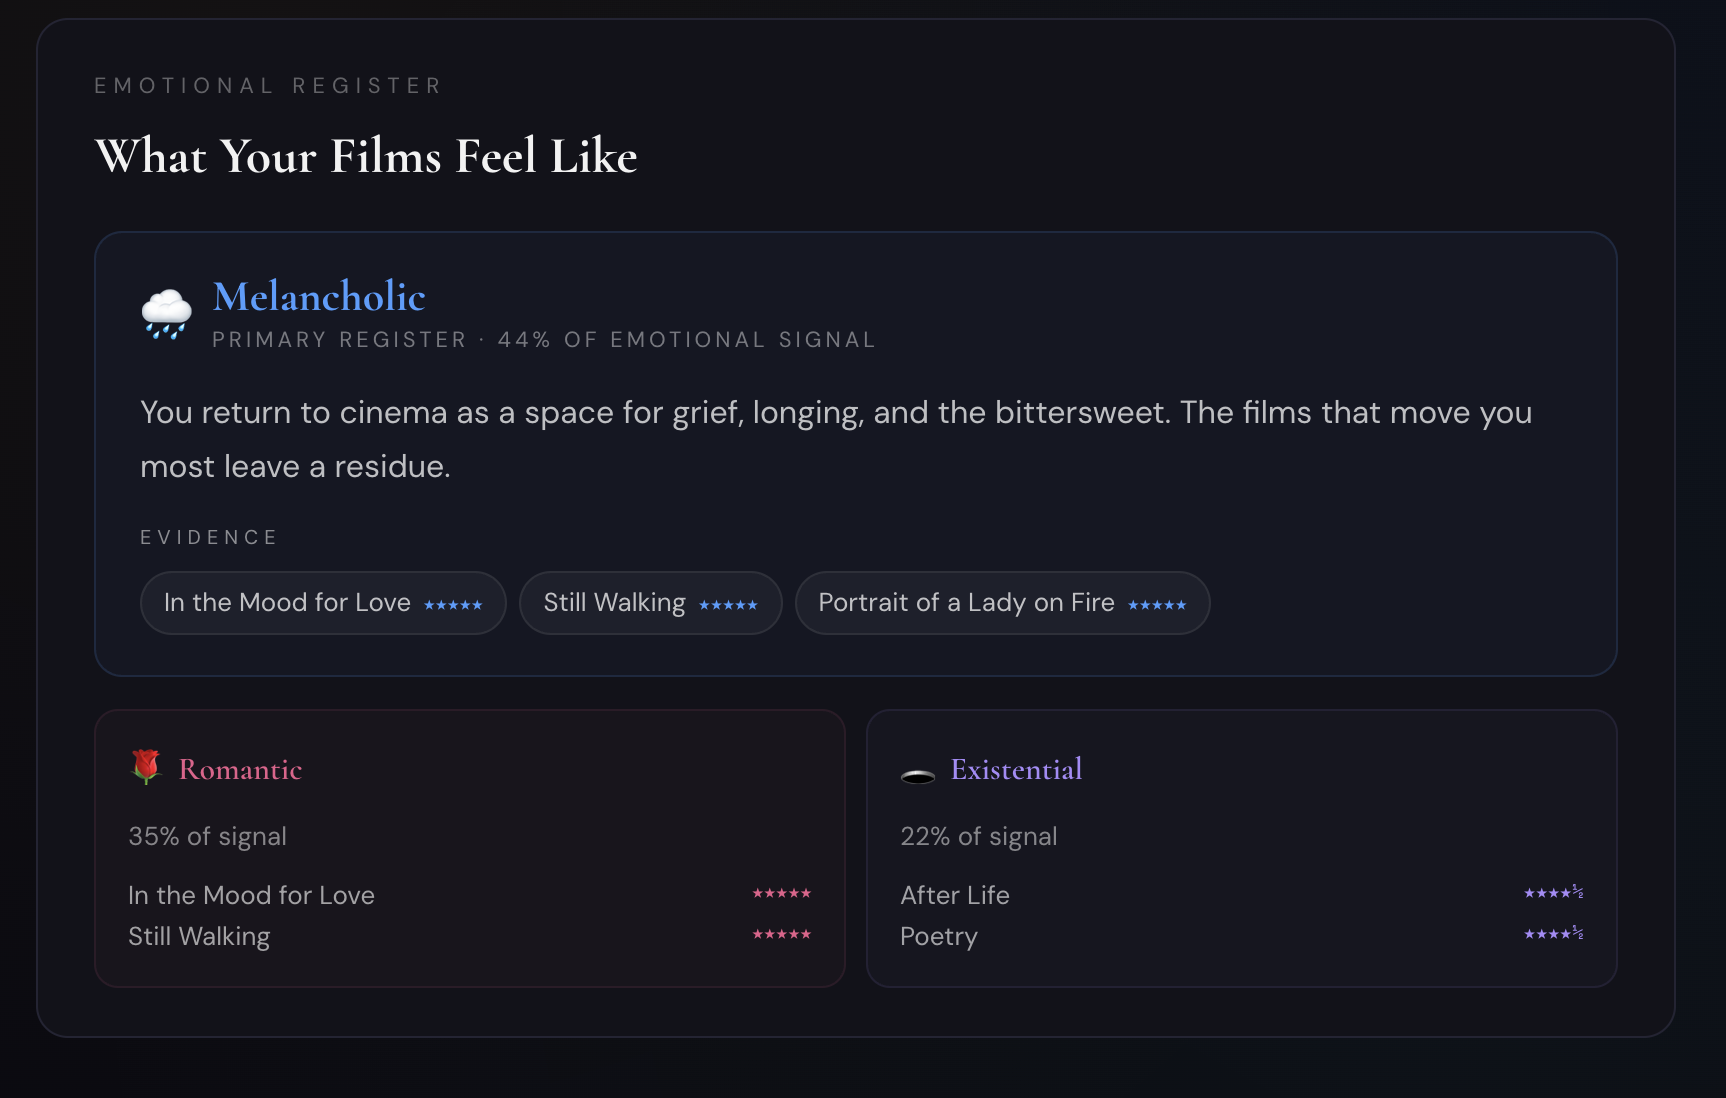
Task: Expand the Evidence section
Action: (x=208, y=536)
